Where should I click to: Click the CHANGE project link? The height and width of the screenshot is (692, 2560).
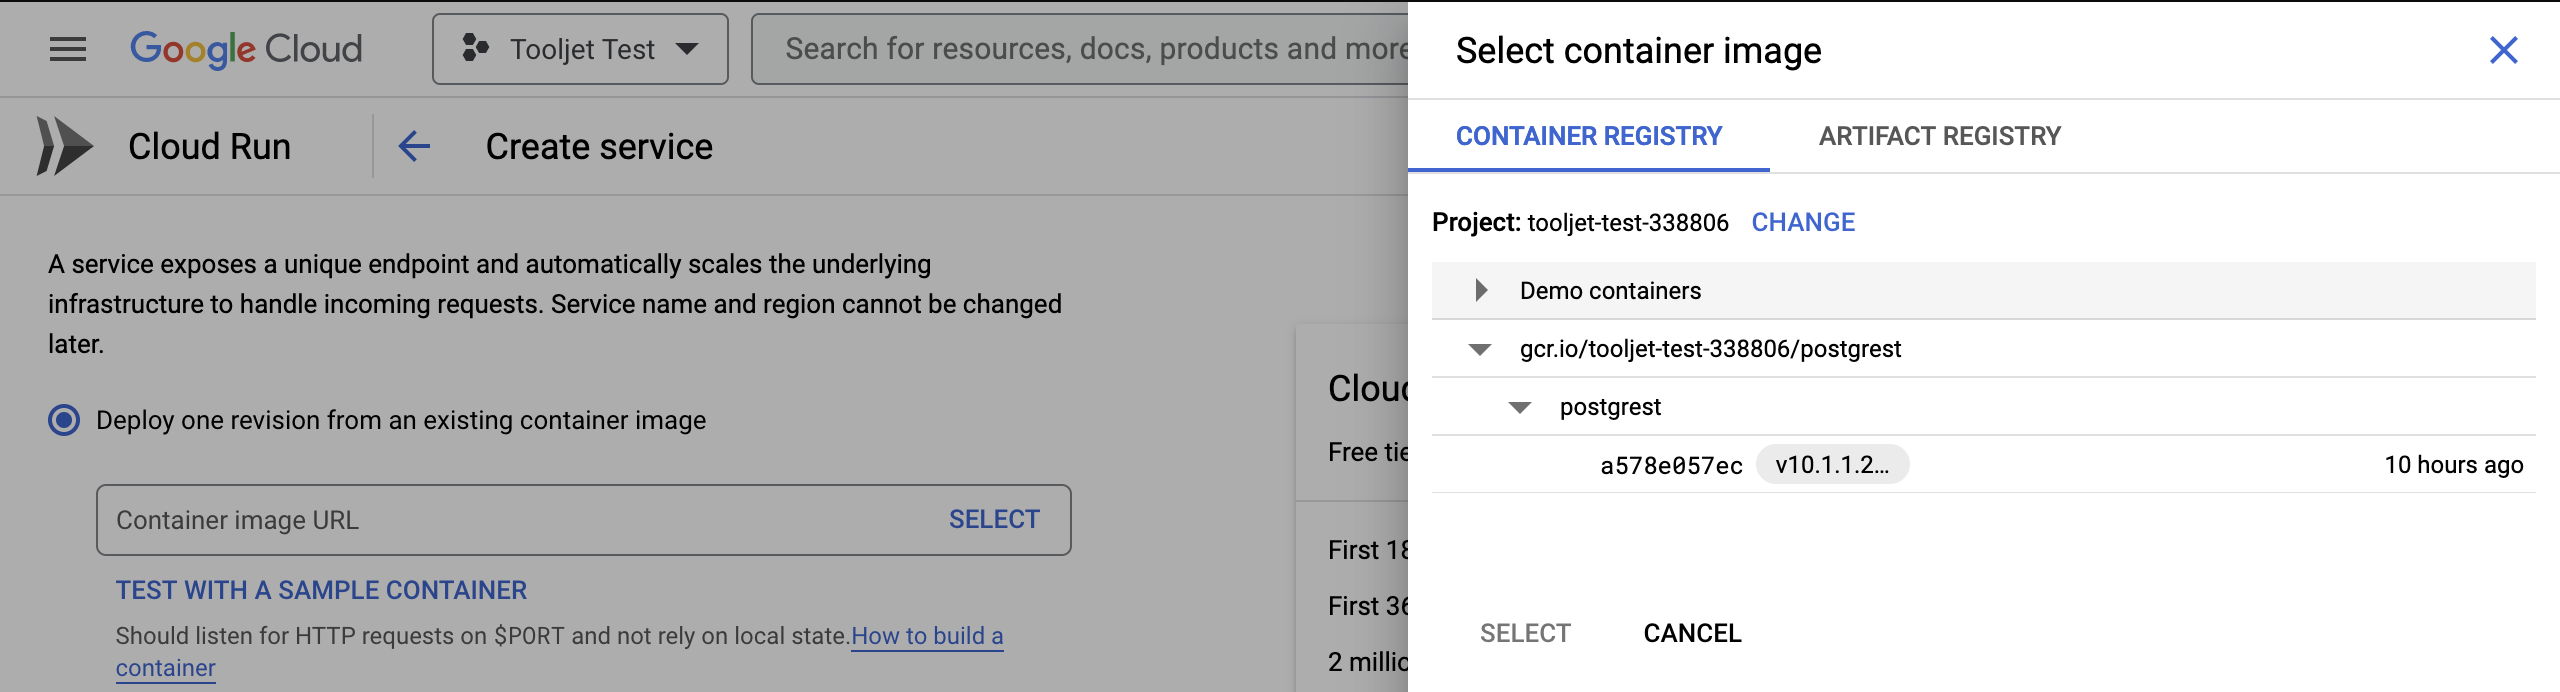(1803, 222)
